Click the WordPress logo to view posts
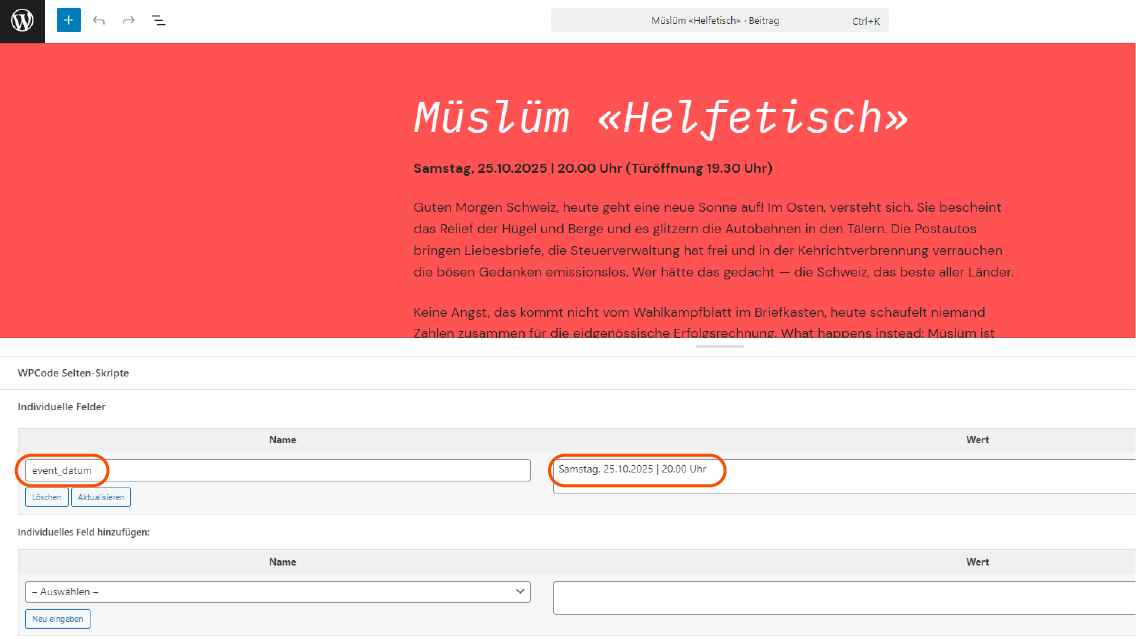This screenshot has height=639, width=1136. pos(22,20)
